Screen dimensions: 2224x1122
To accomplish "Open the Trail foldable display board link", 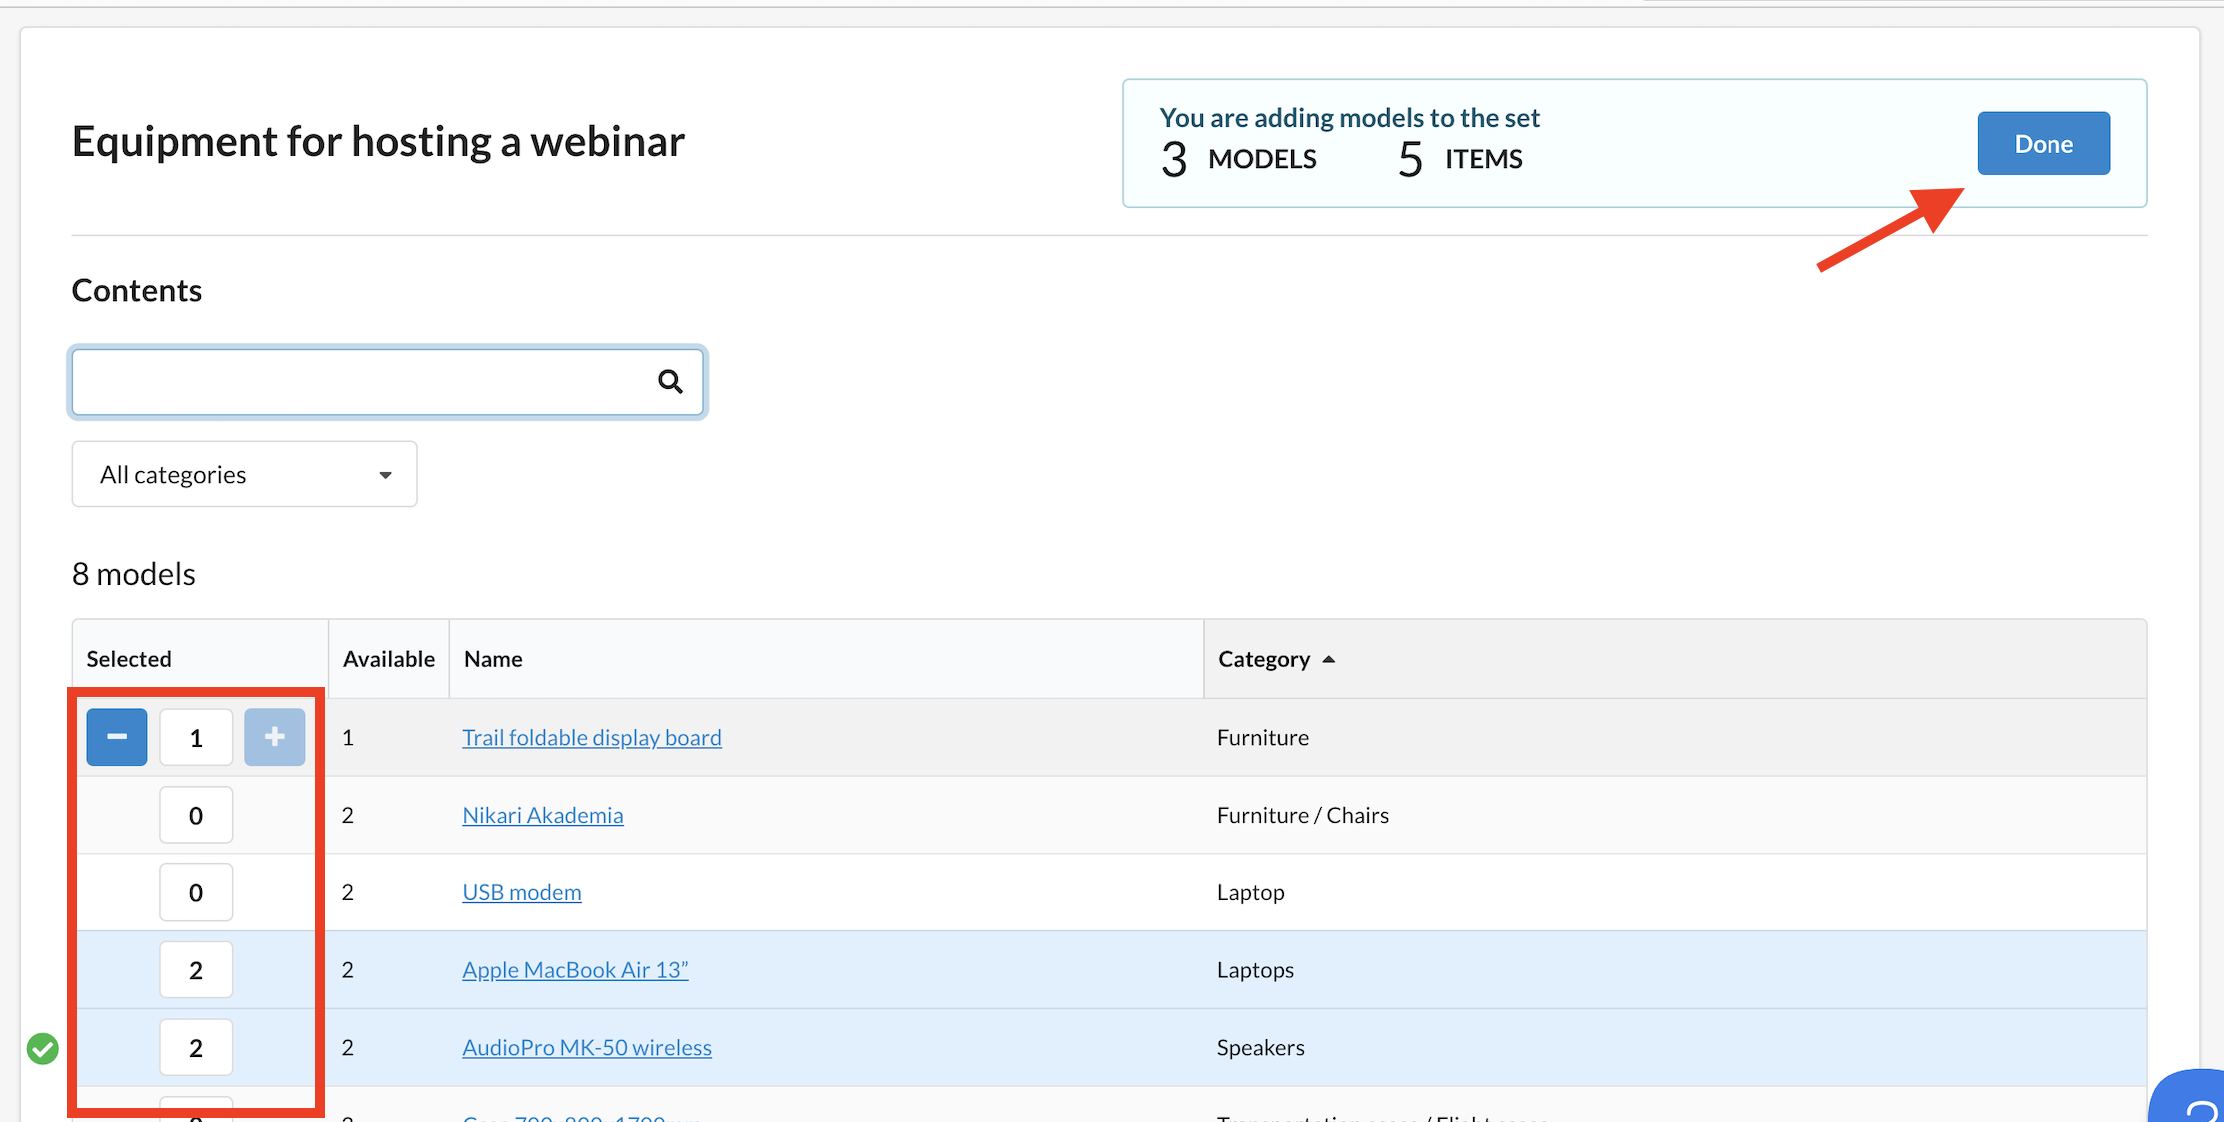I will [591, 737].
